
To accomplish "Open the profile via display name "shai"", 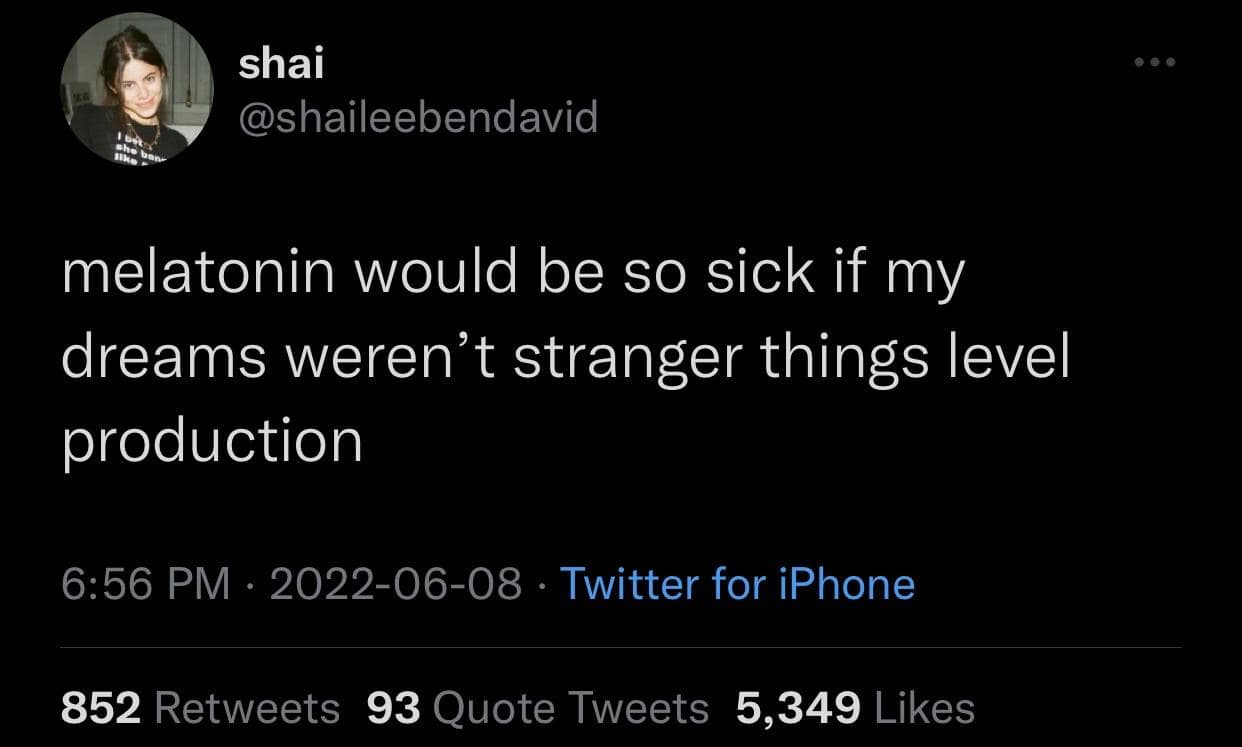I will click(x=282, y=65).
